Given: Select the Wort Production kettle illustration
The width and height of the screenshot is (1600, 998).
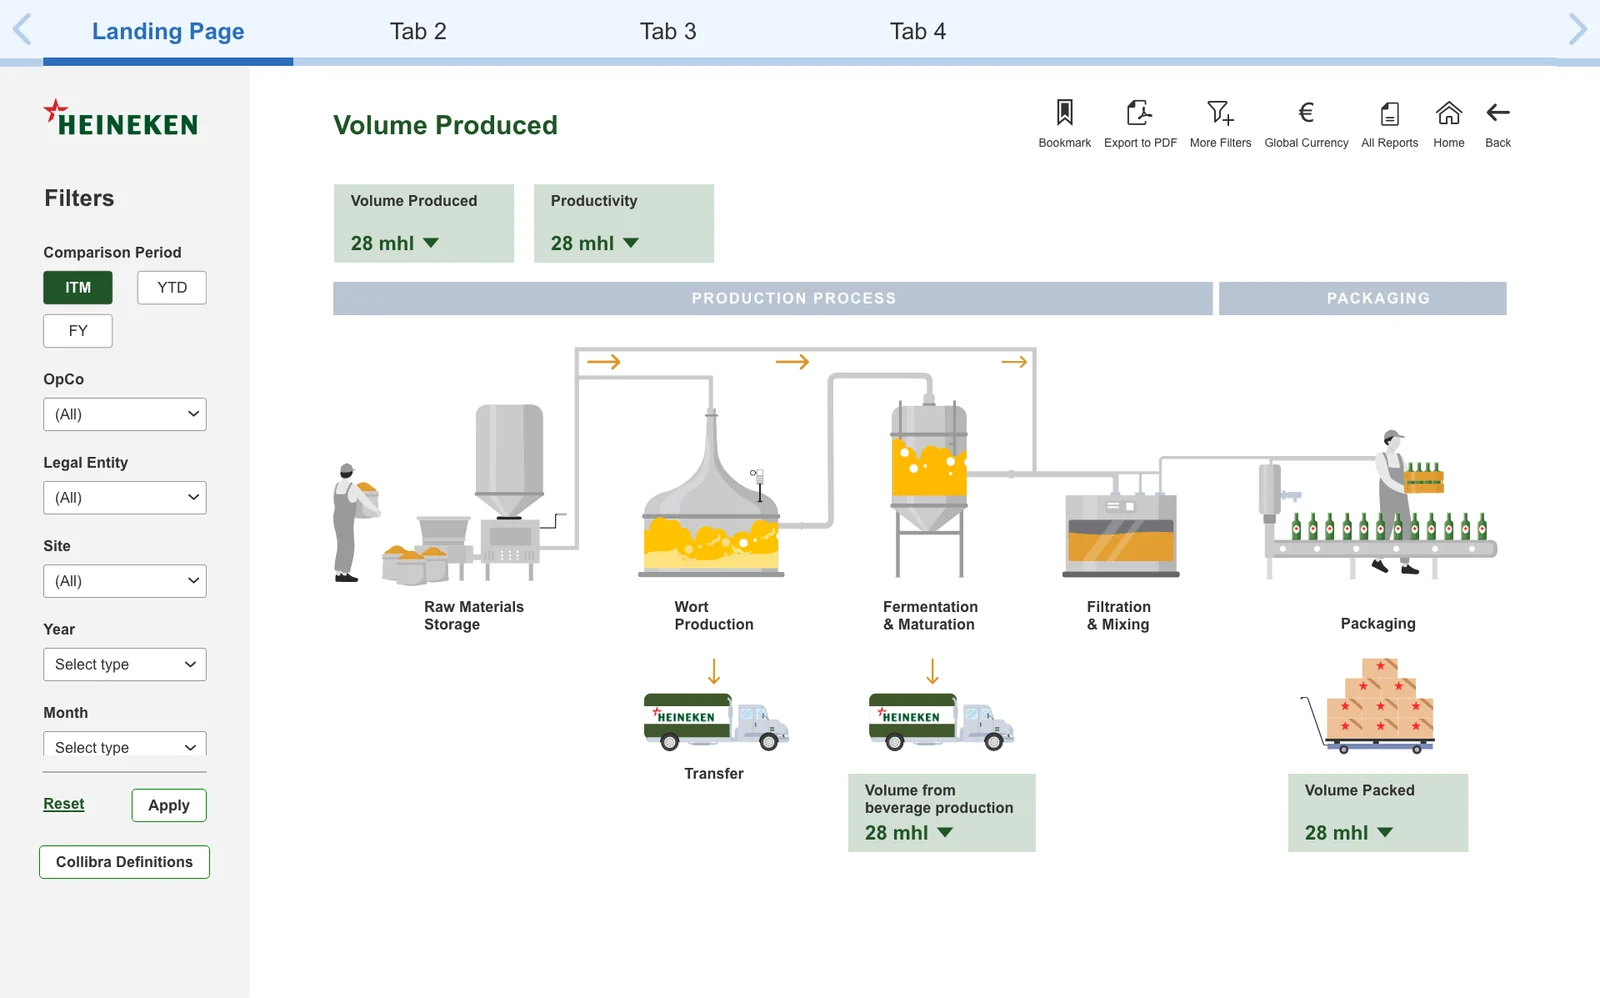Looking at the screenshot, I should 712,492.
